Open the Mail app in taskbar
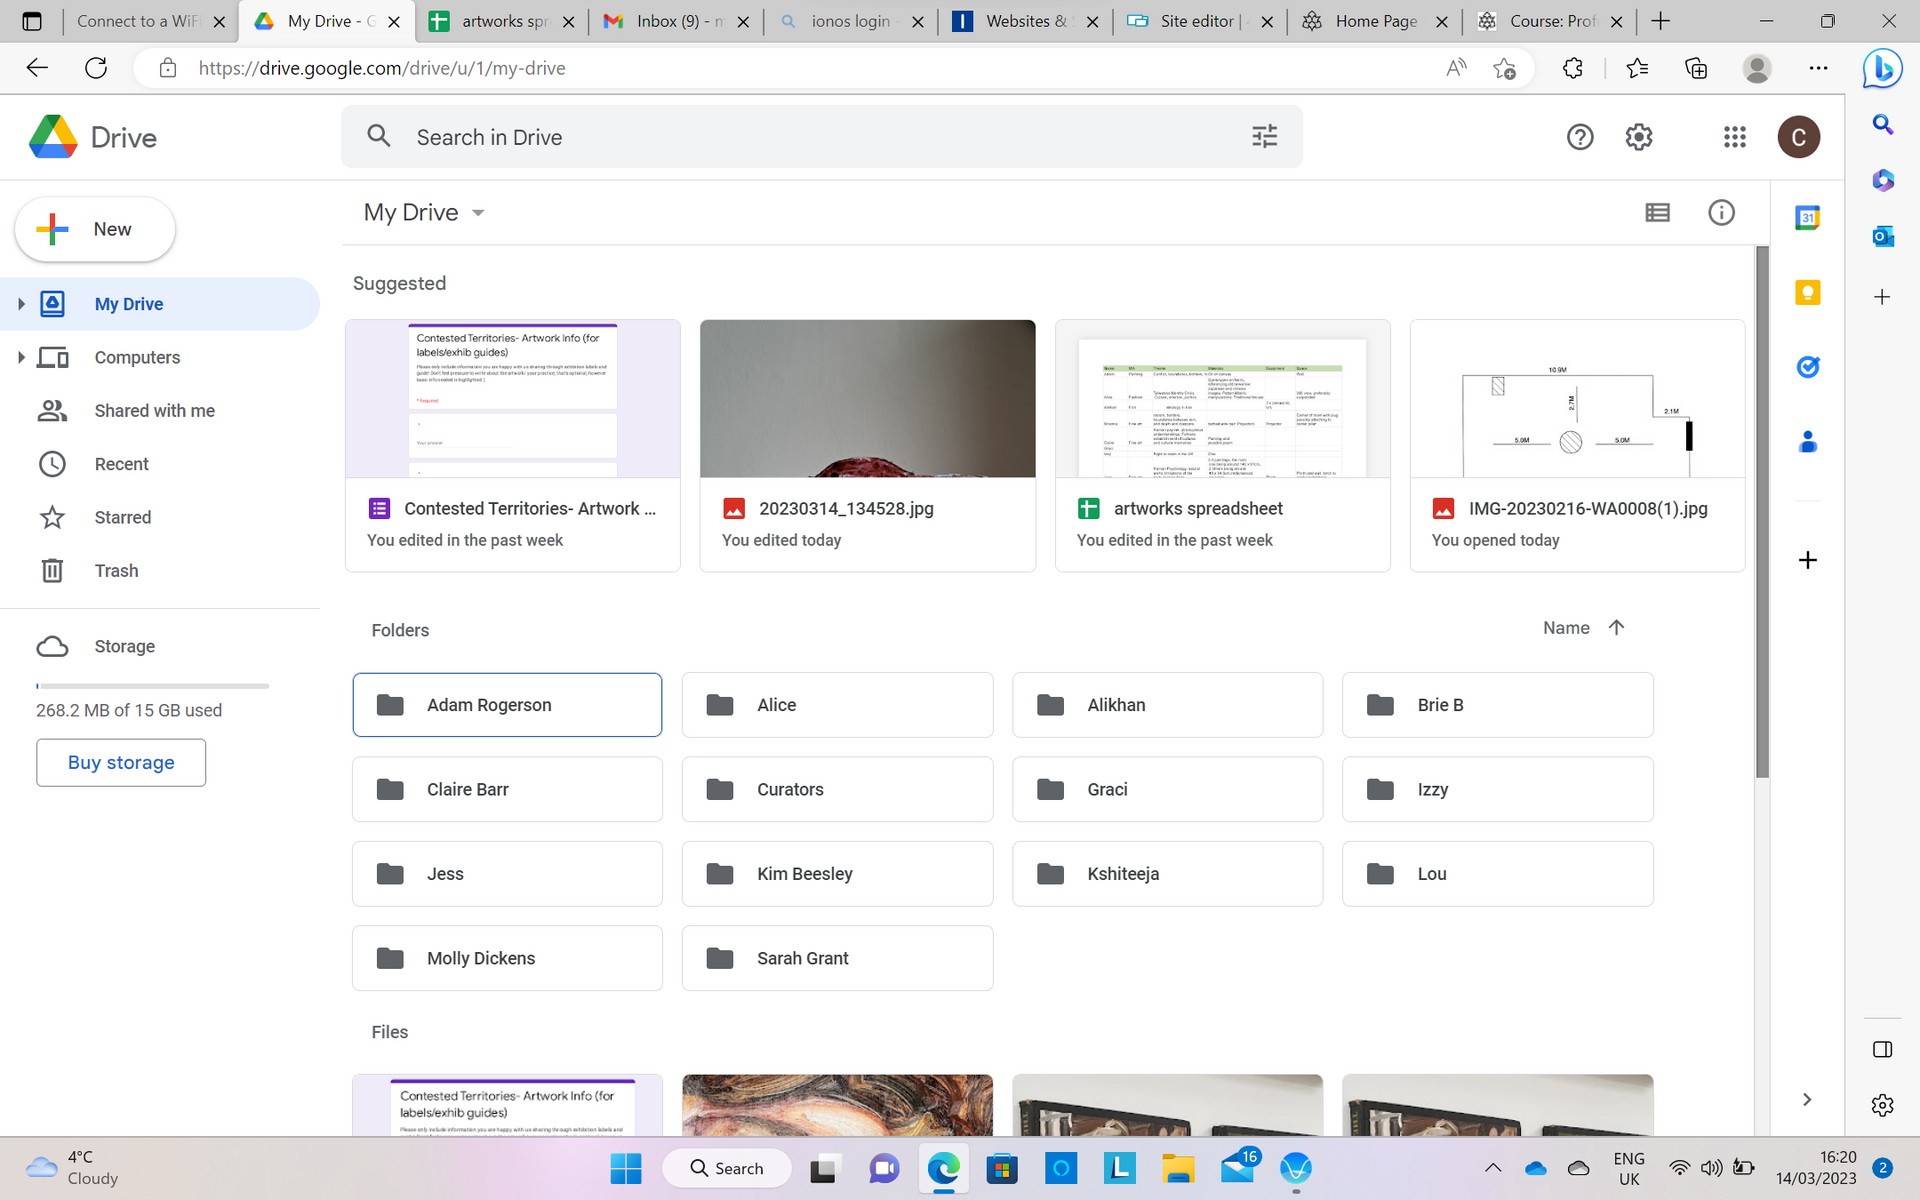The width and height of the screenshot is (1920, 1200). coord(1237,1166)
